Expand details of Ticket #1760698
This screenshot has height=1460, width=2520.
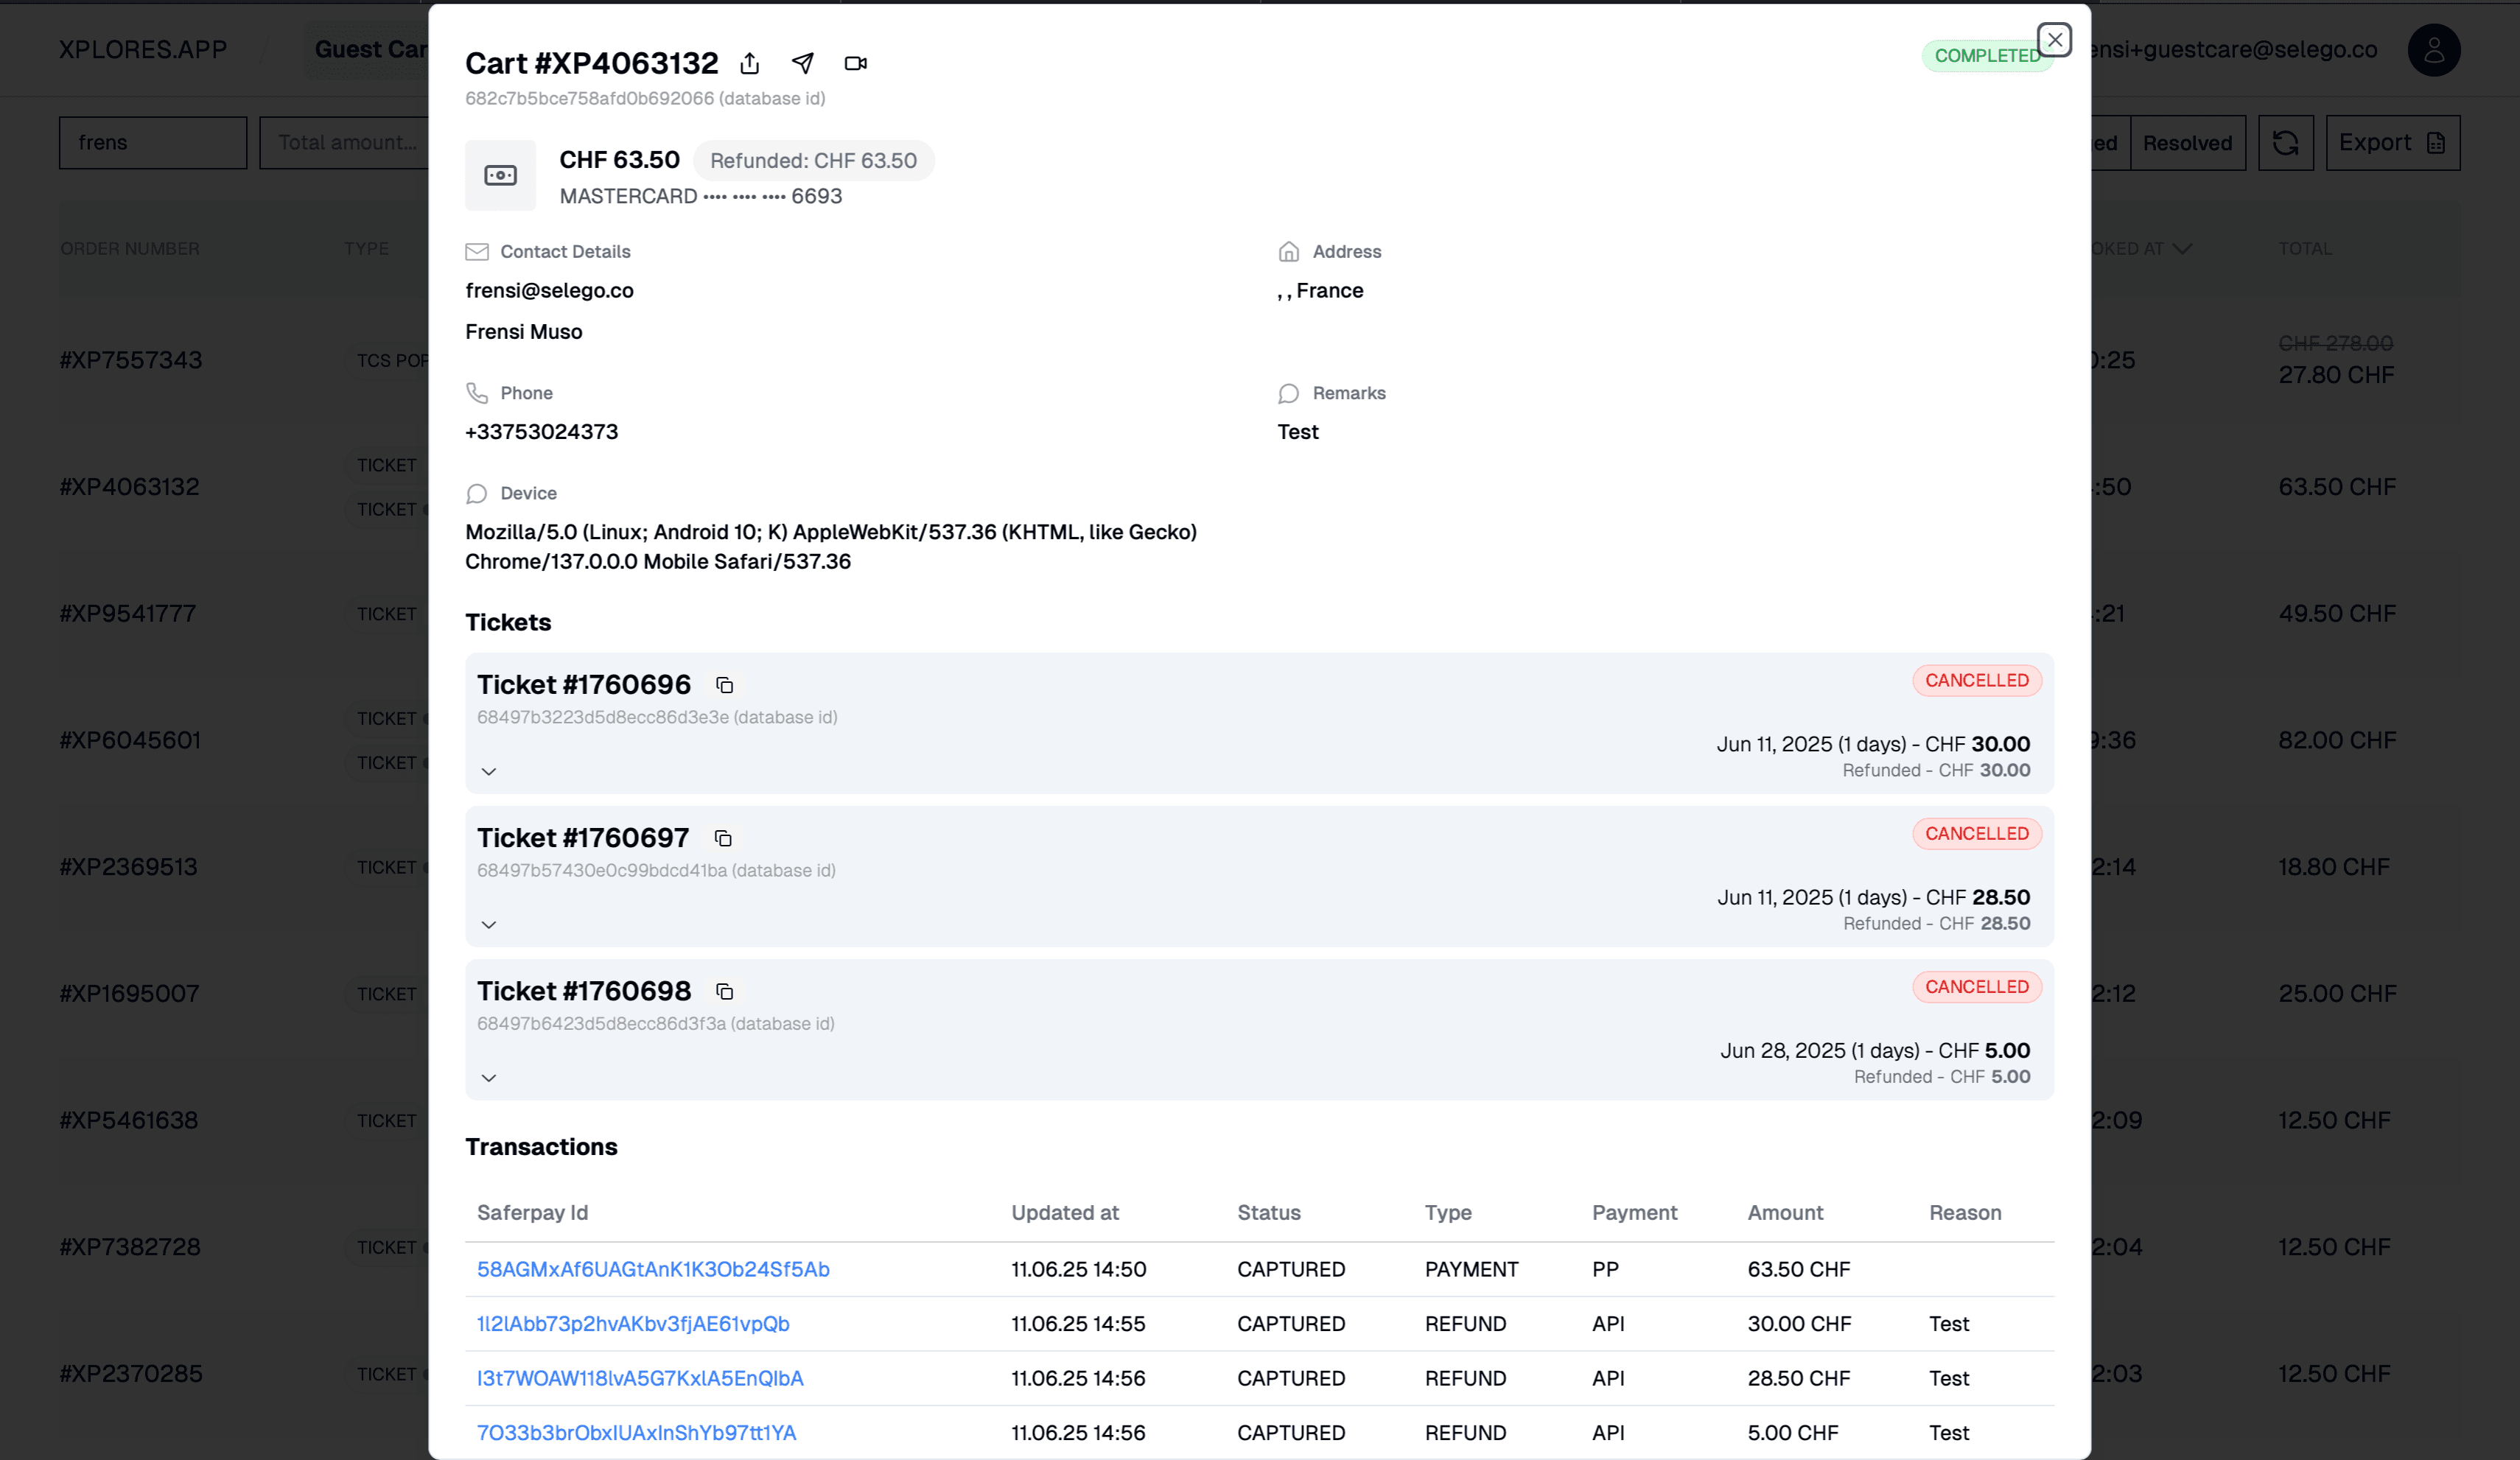(x=489, y=1077)
